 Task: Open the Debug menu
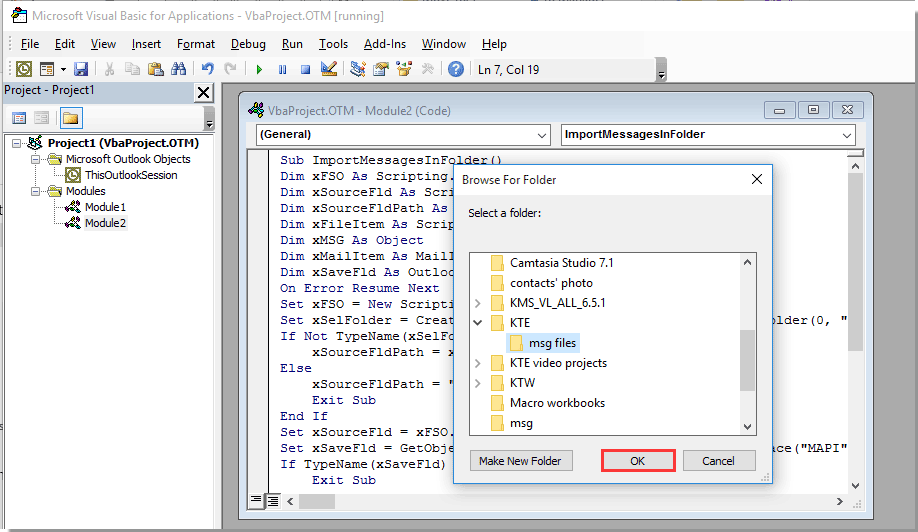coord(248,44)
